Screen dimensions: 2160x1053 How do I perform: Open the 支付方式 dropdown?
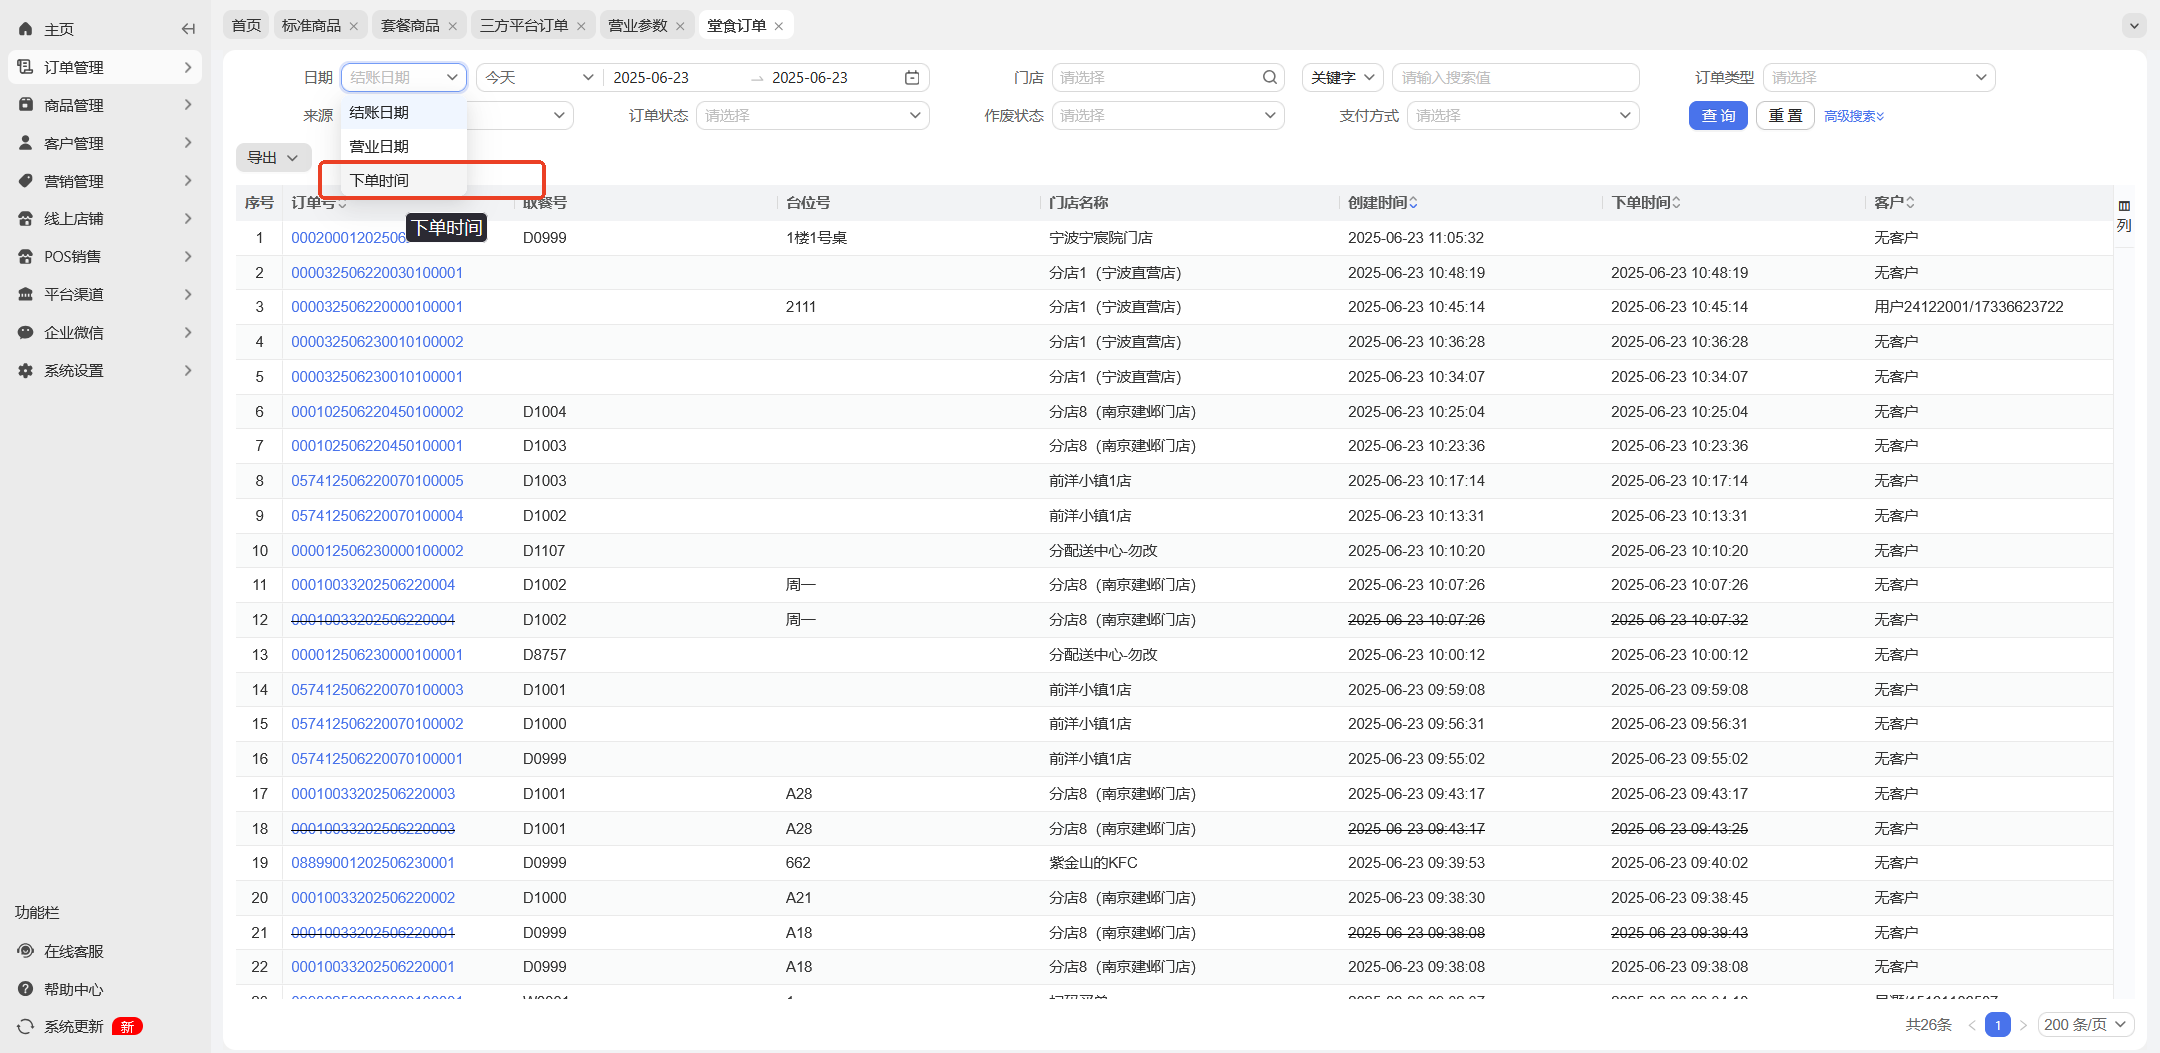click(1523, 115)
